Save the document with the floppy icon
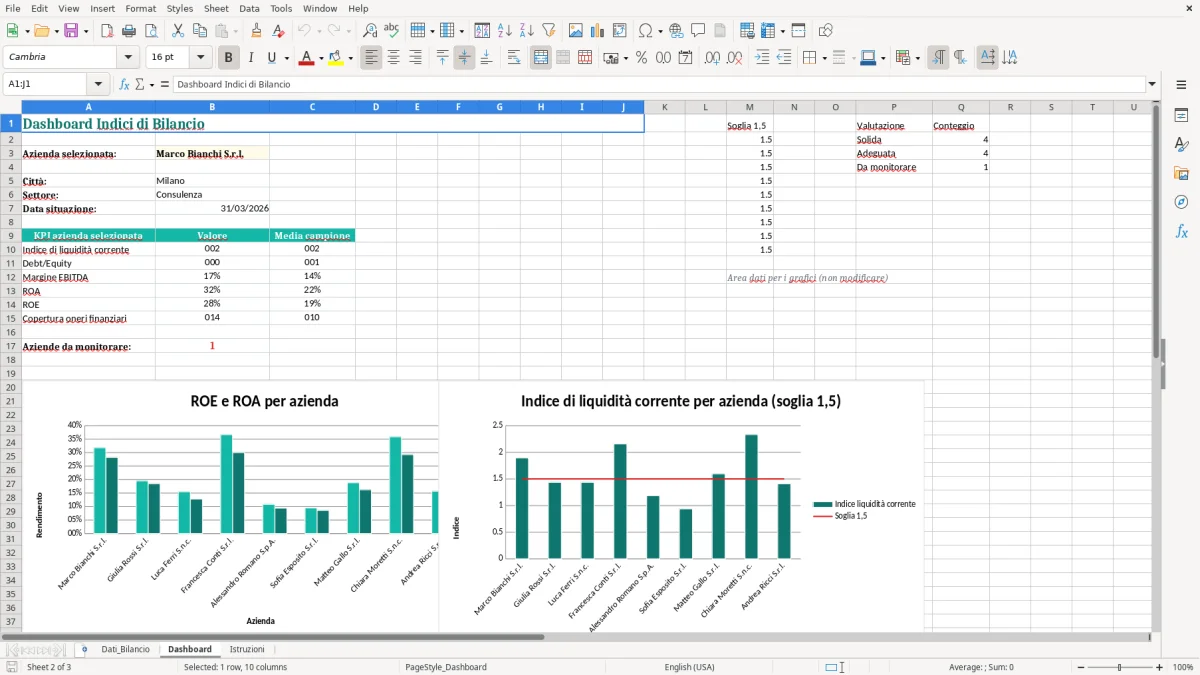This screenshot has height=675, width=1200. 71,31
